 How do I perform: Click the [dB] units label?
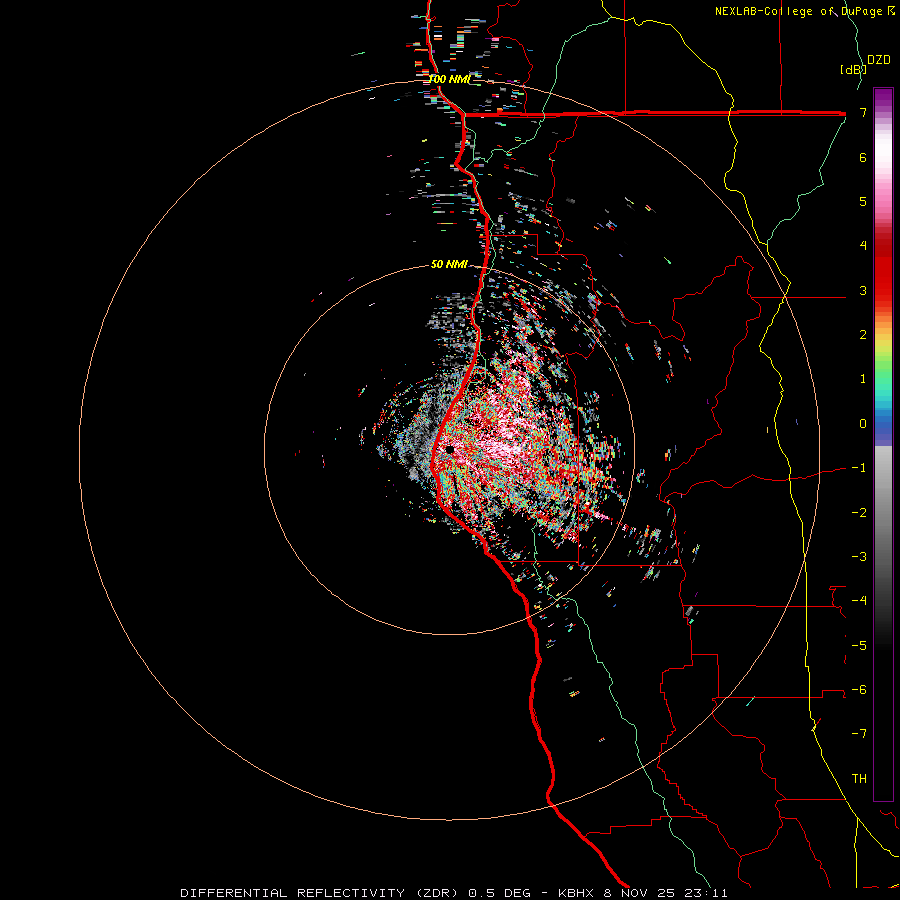[x=852, y=69]
